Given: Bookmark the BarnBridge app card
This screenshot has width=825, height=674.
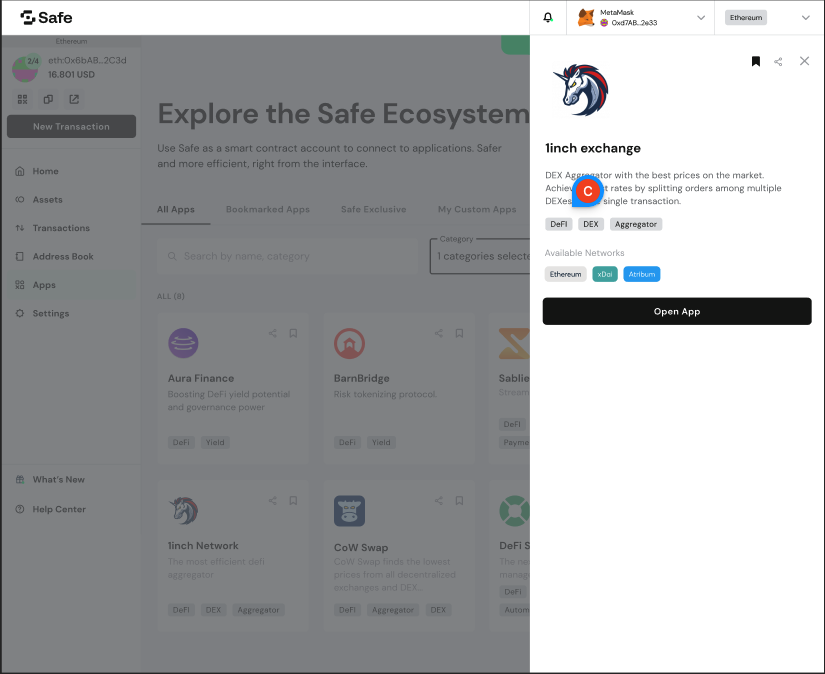Looking at the screenshot, I should click(459, 333).
